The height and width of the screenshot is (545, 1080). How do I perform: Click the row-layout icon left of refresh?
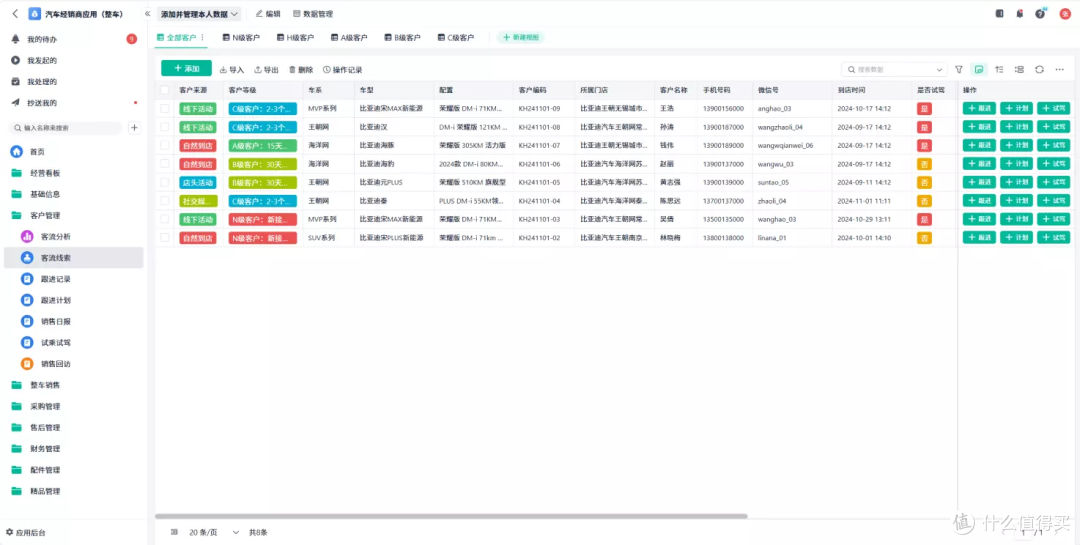coord(1019,70)
